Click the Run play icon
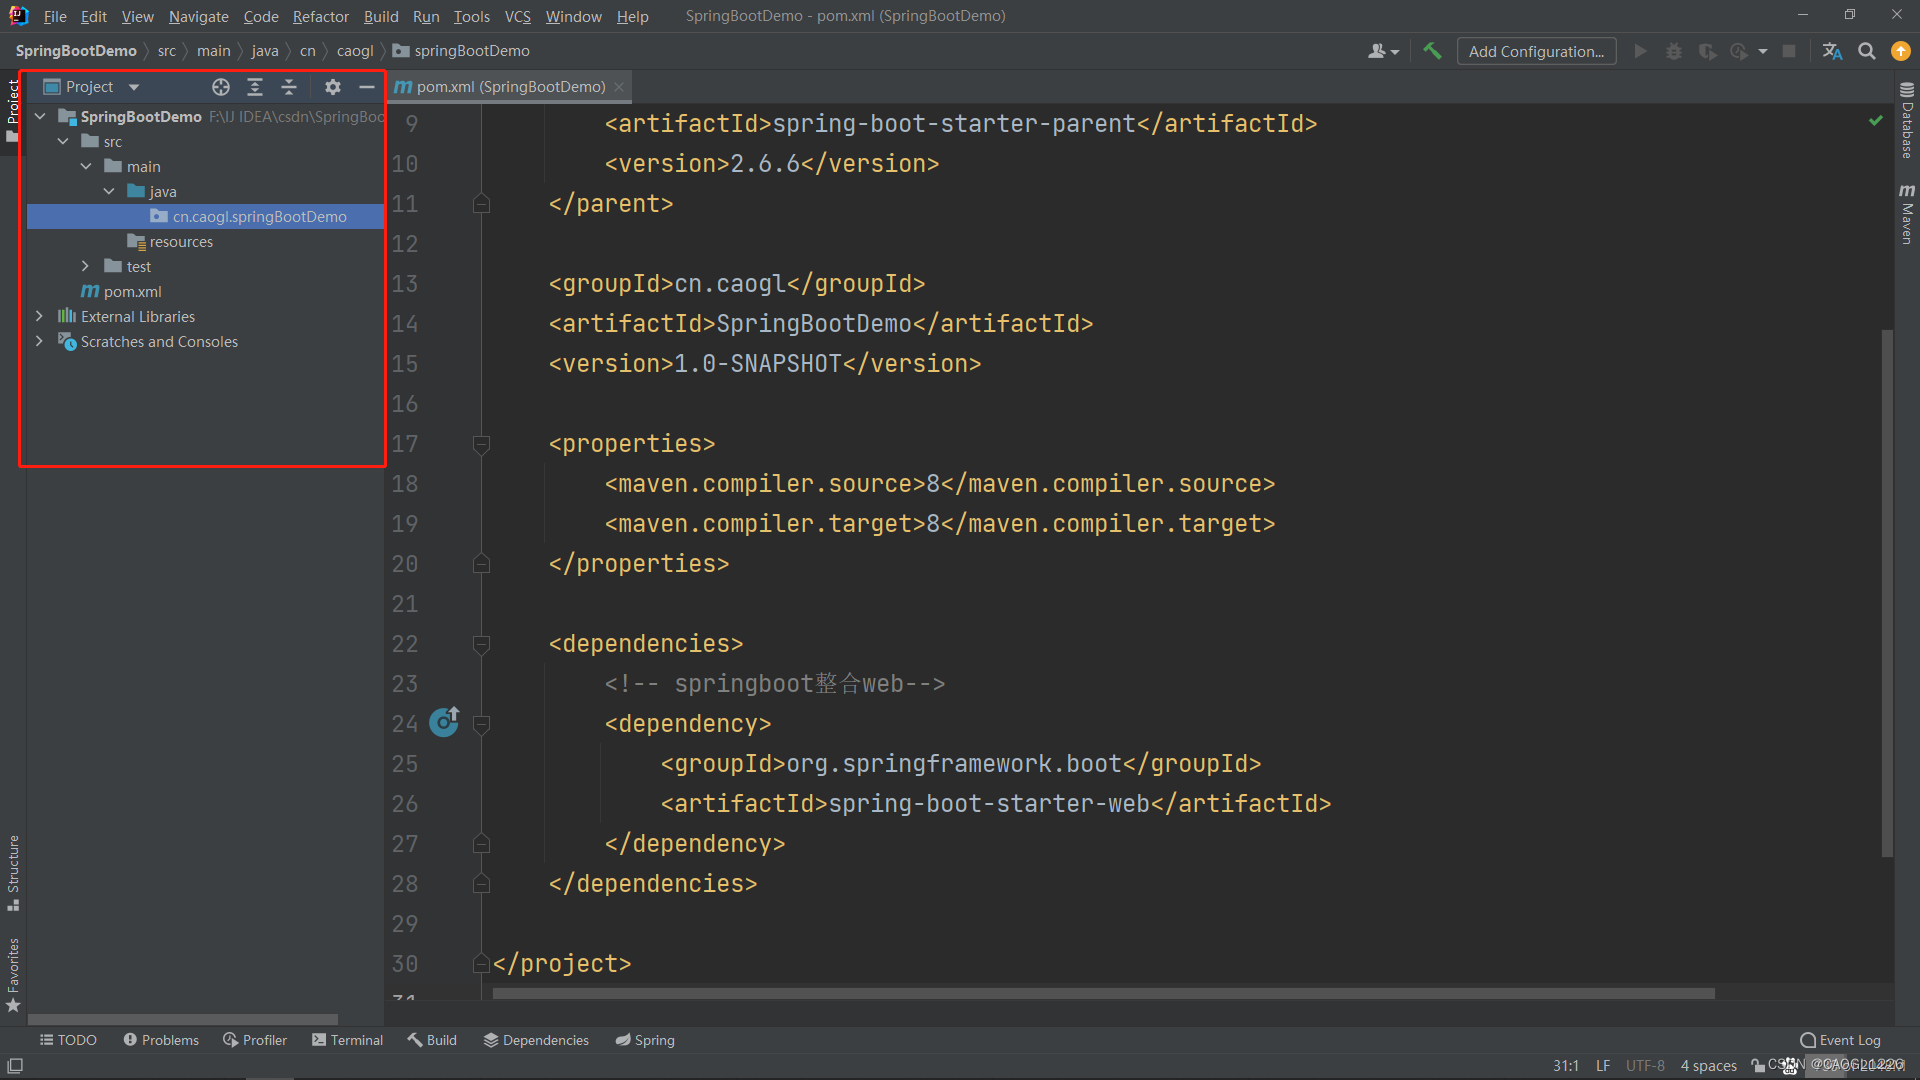 pyautogui.click(x=1640, y=51)
